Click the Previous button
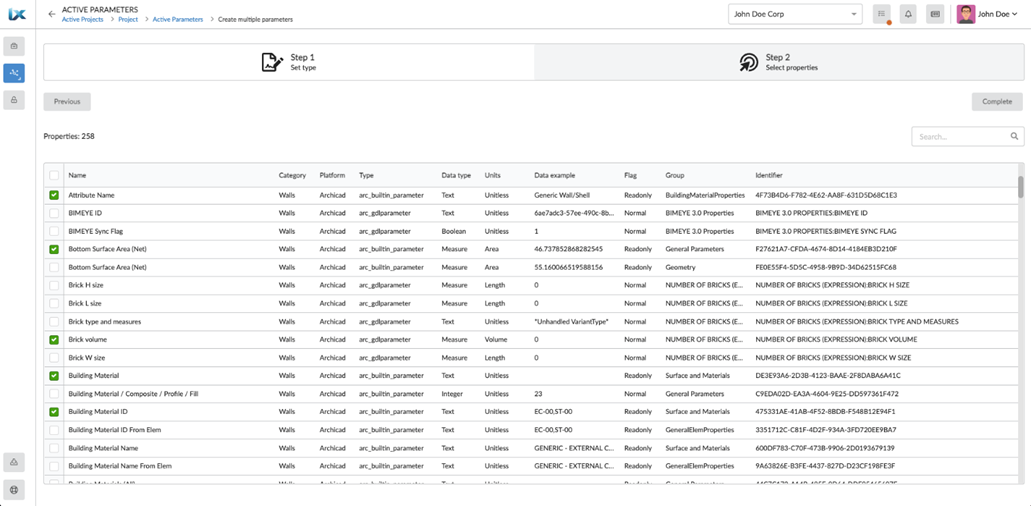 tap(67, 102)
